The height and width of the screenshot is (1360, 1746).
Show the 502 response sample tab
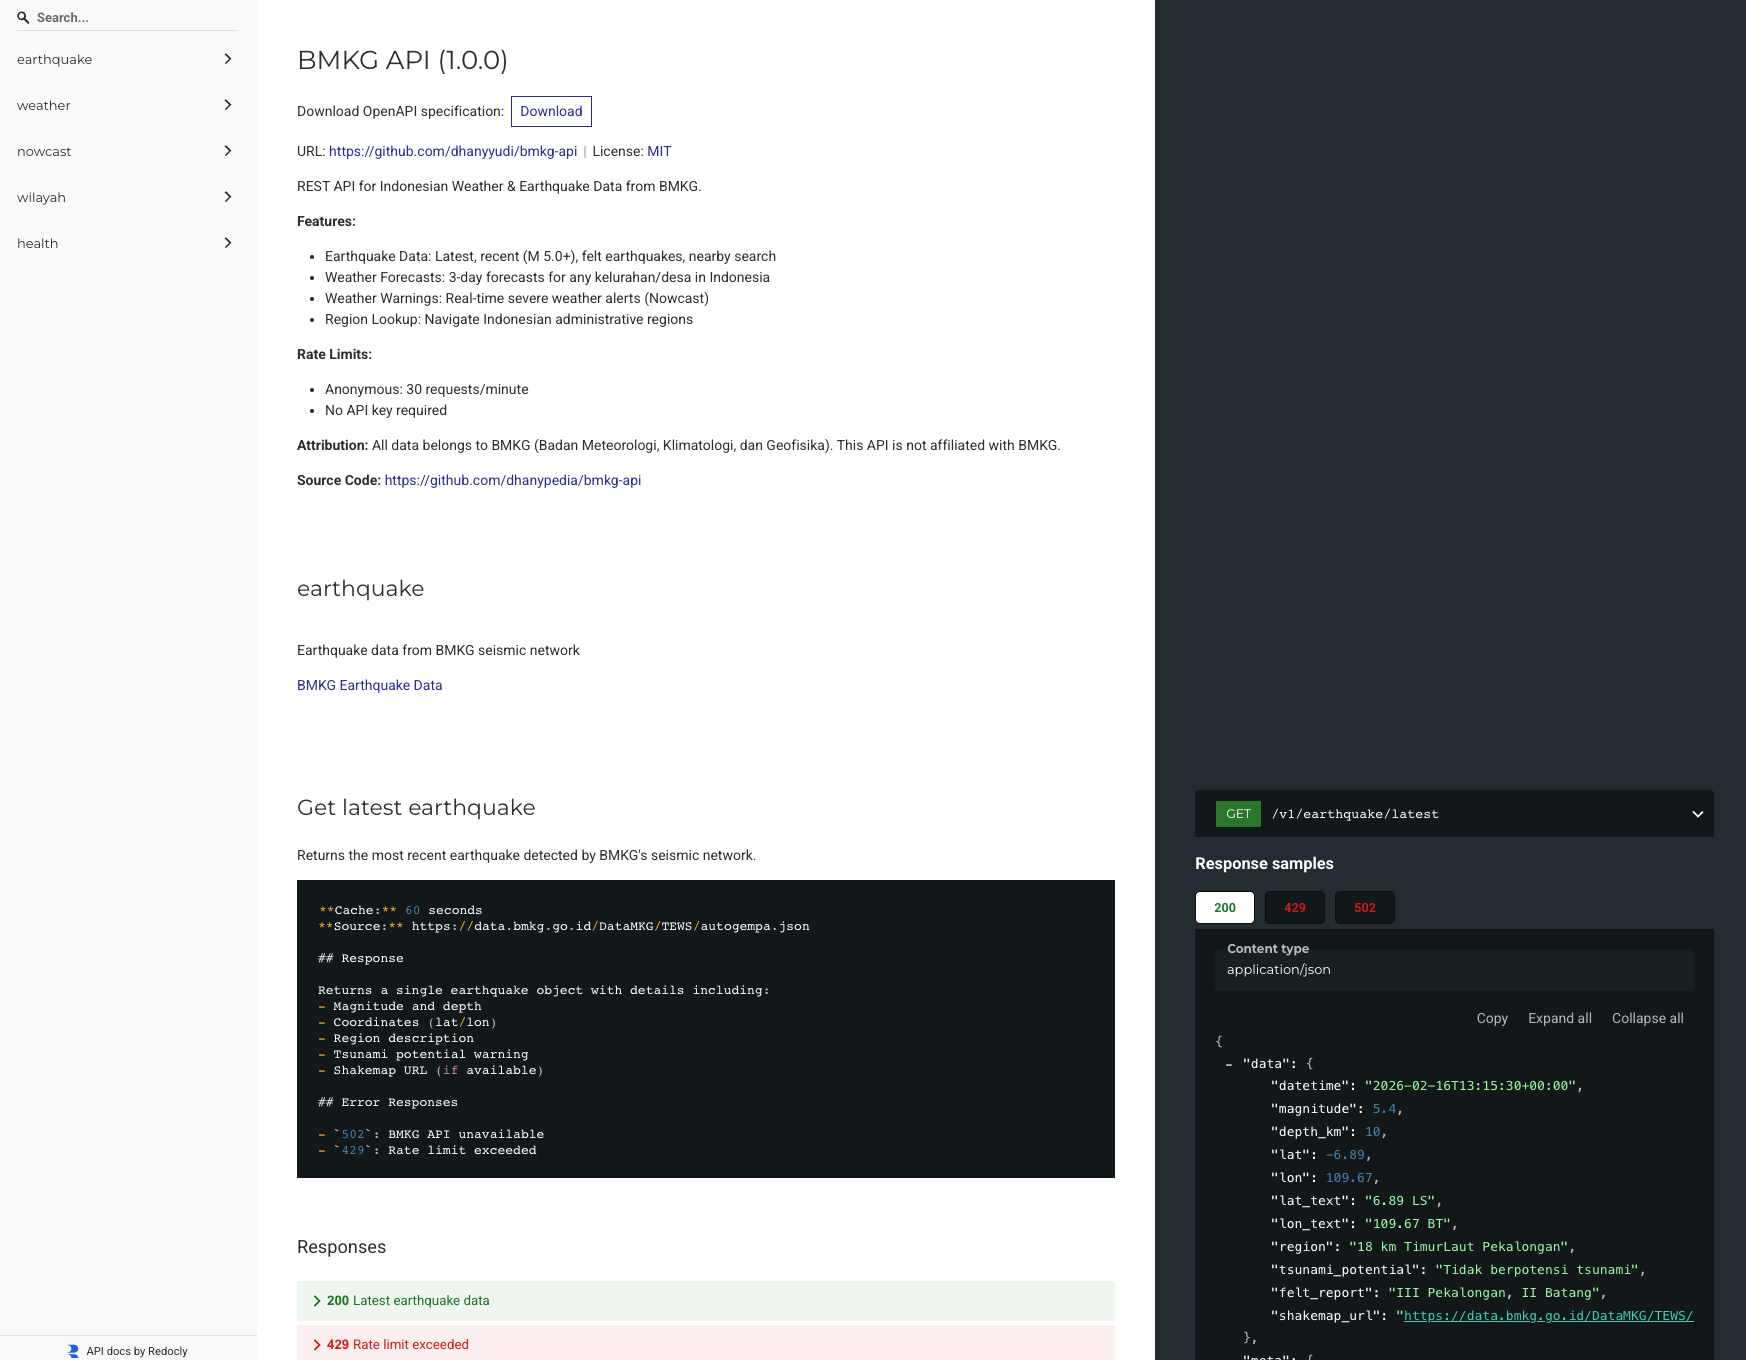(1365, 907)
